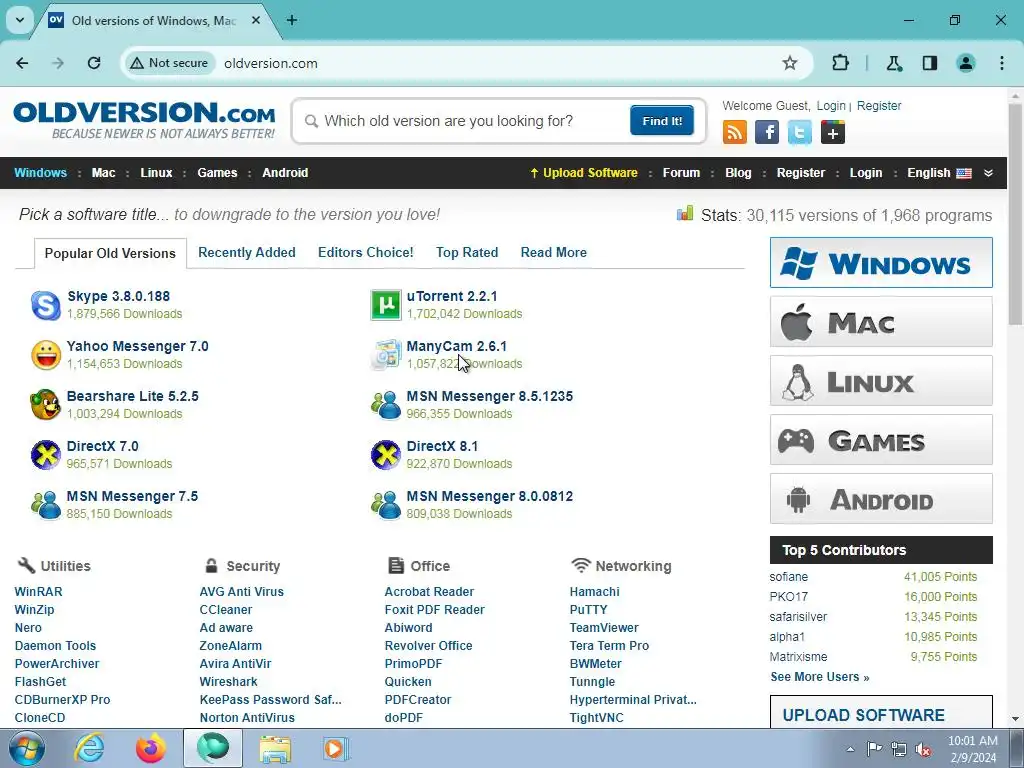Open the Top Rated tab
Image resolution: width=1024 pixels, height=768 pixels.
tap(467, 252)
